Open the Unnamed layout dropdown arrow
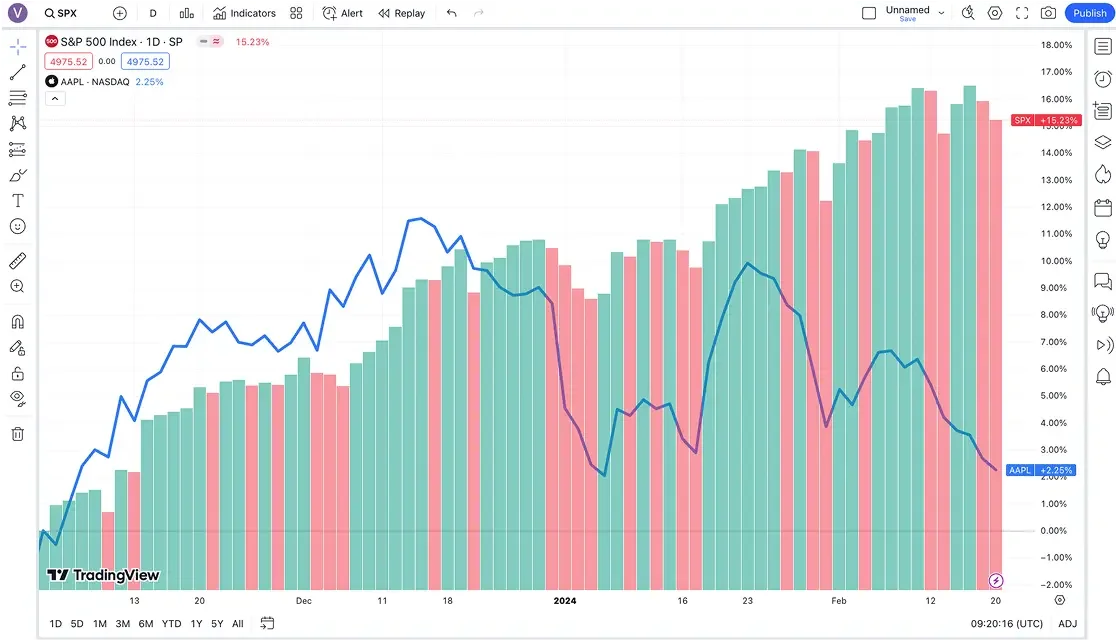This screenshot has height=640, width=1116. click(942, 13)
